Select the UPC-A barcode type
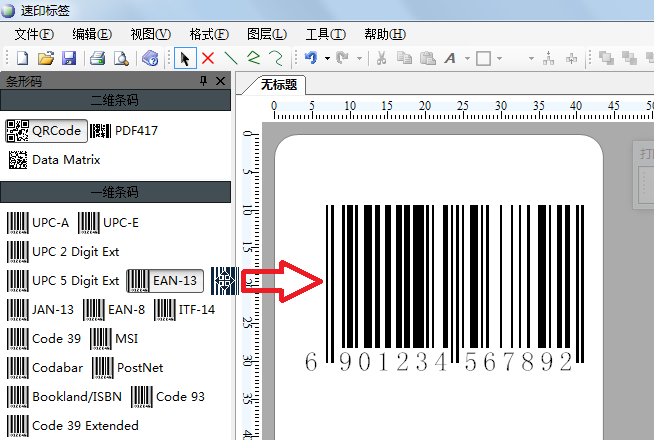This screenshot has width=654, height=440. pyautogui.click(x=38, y=222)
